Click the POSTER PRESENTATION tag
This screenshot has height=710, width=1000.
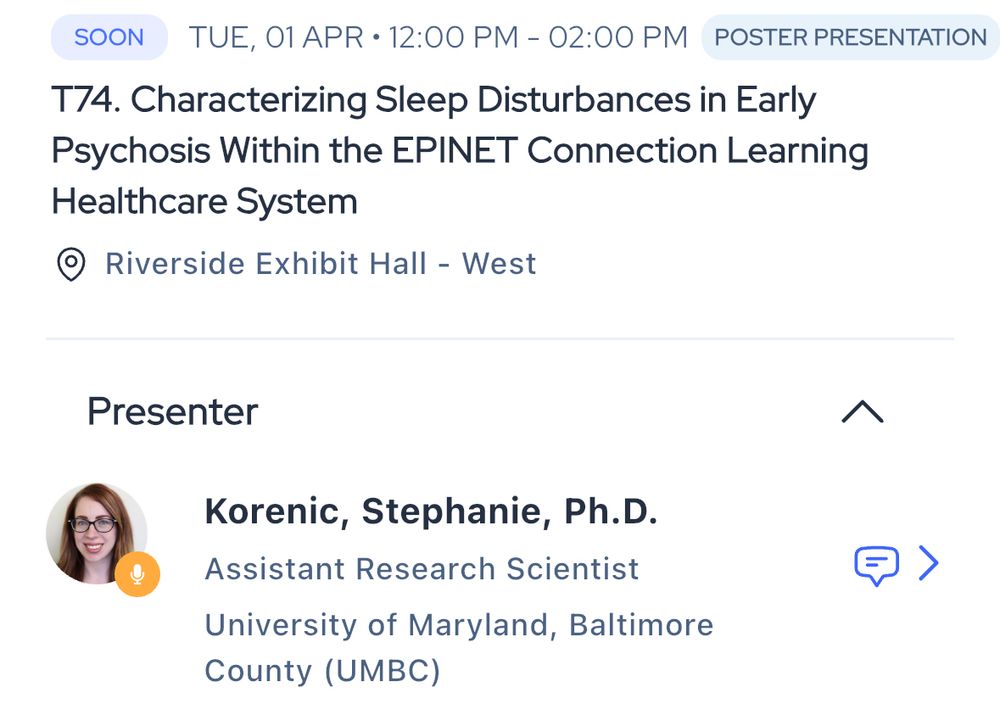[x=850, y=37]
